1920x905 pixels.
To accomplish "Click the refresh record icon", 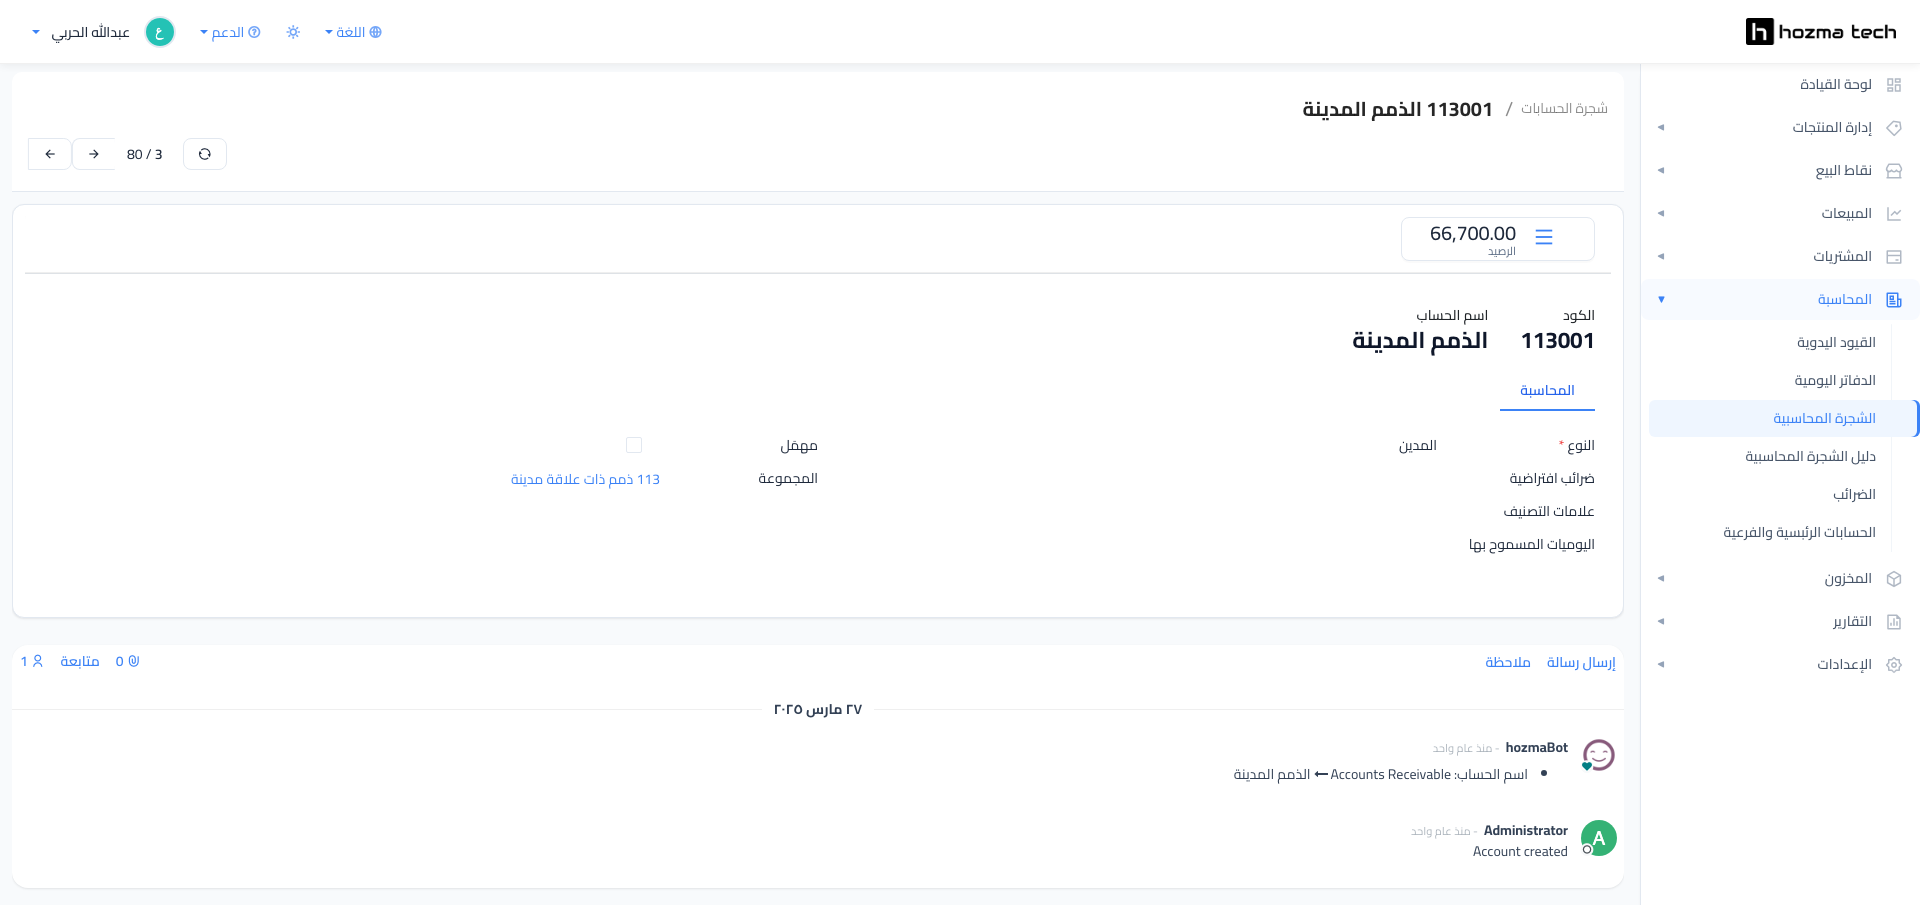I will pyautogui.click(x=205, y=154).
